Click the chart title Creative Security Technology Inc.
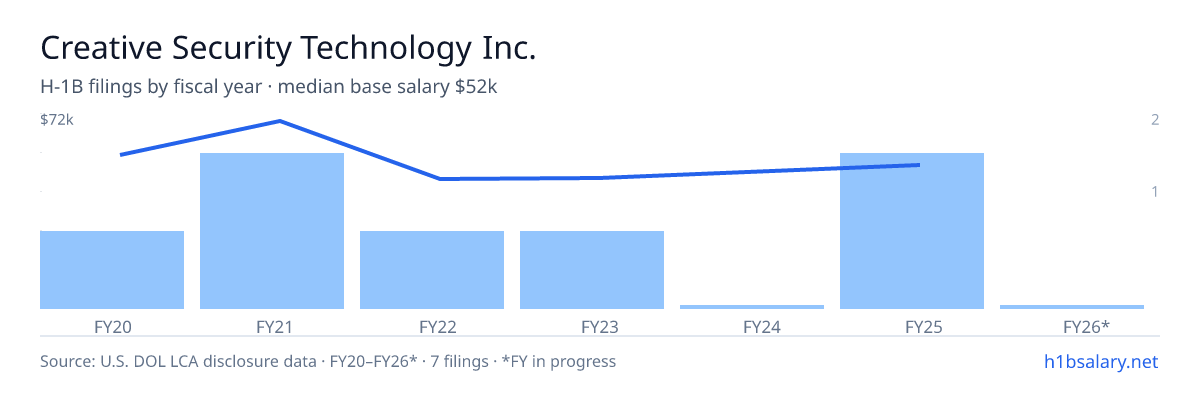 click(x=289, y=47)
